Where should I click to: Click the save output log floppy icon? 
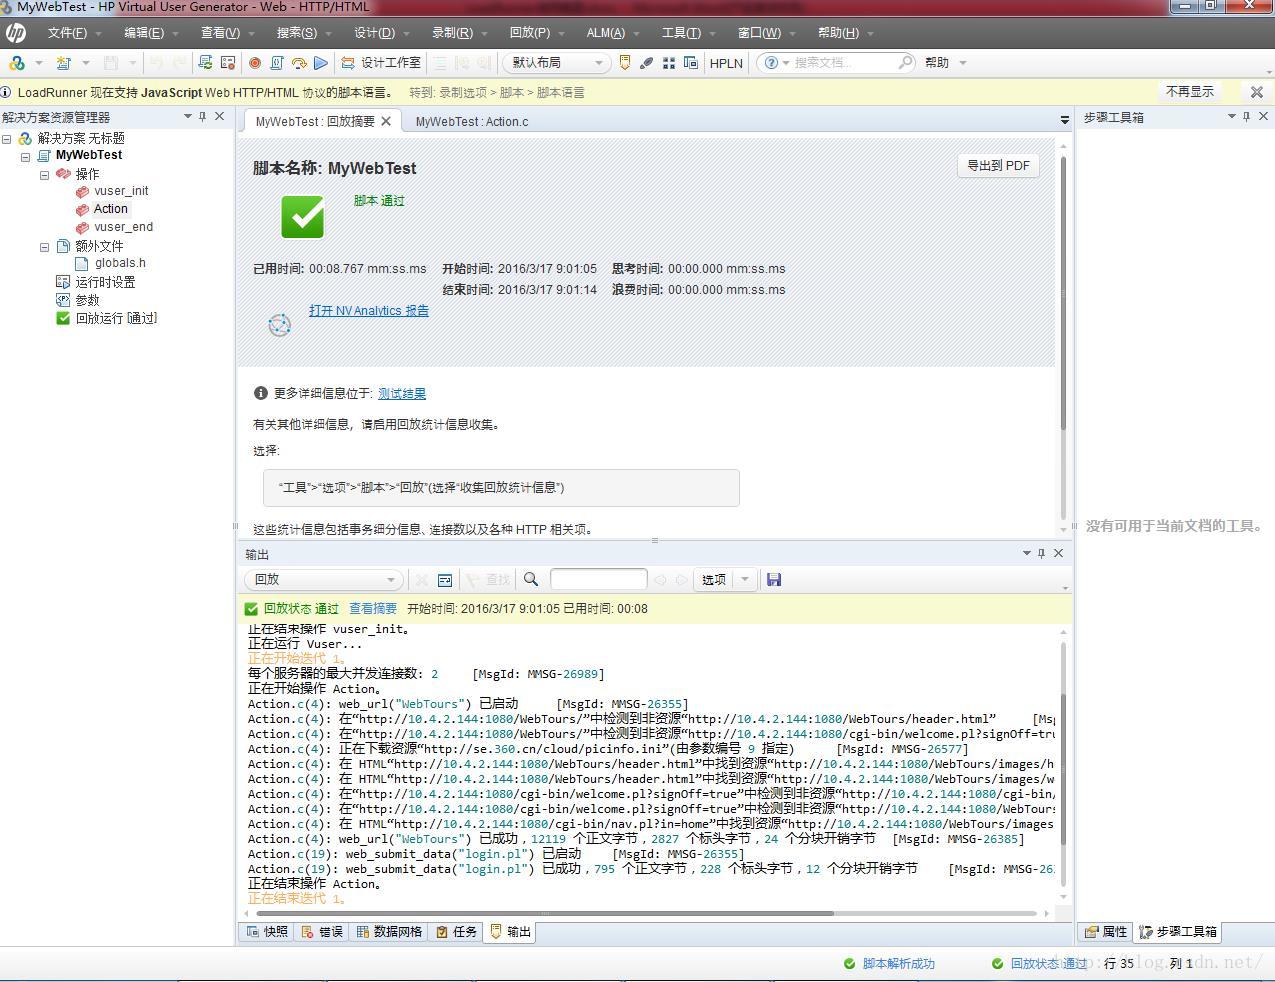coord(774,580)
